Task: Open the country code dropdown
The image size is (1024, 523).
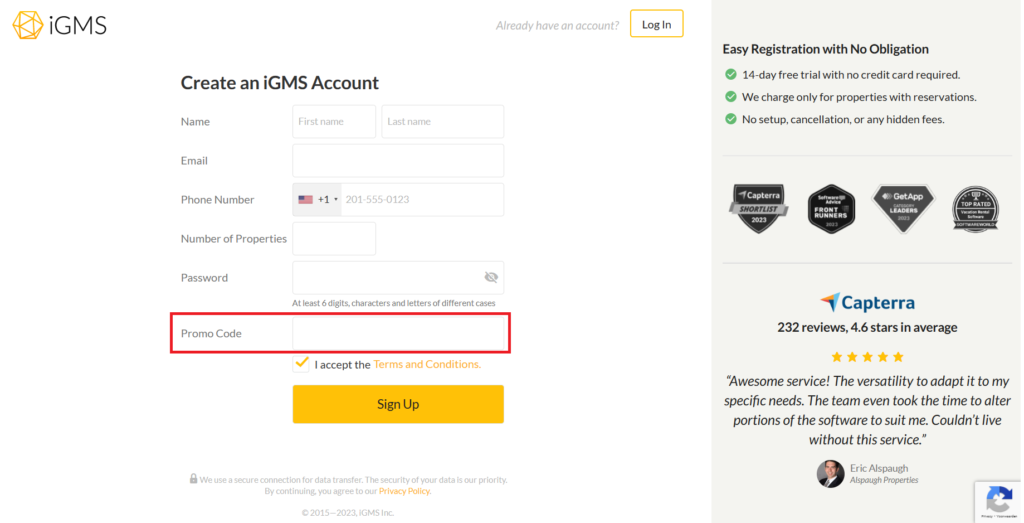Action: (318, 199)
